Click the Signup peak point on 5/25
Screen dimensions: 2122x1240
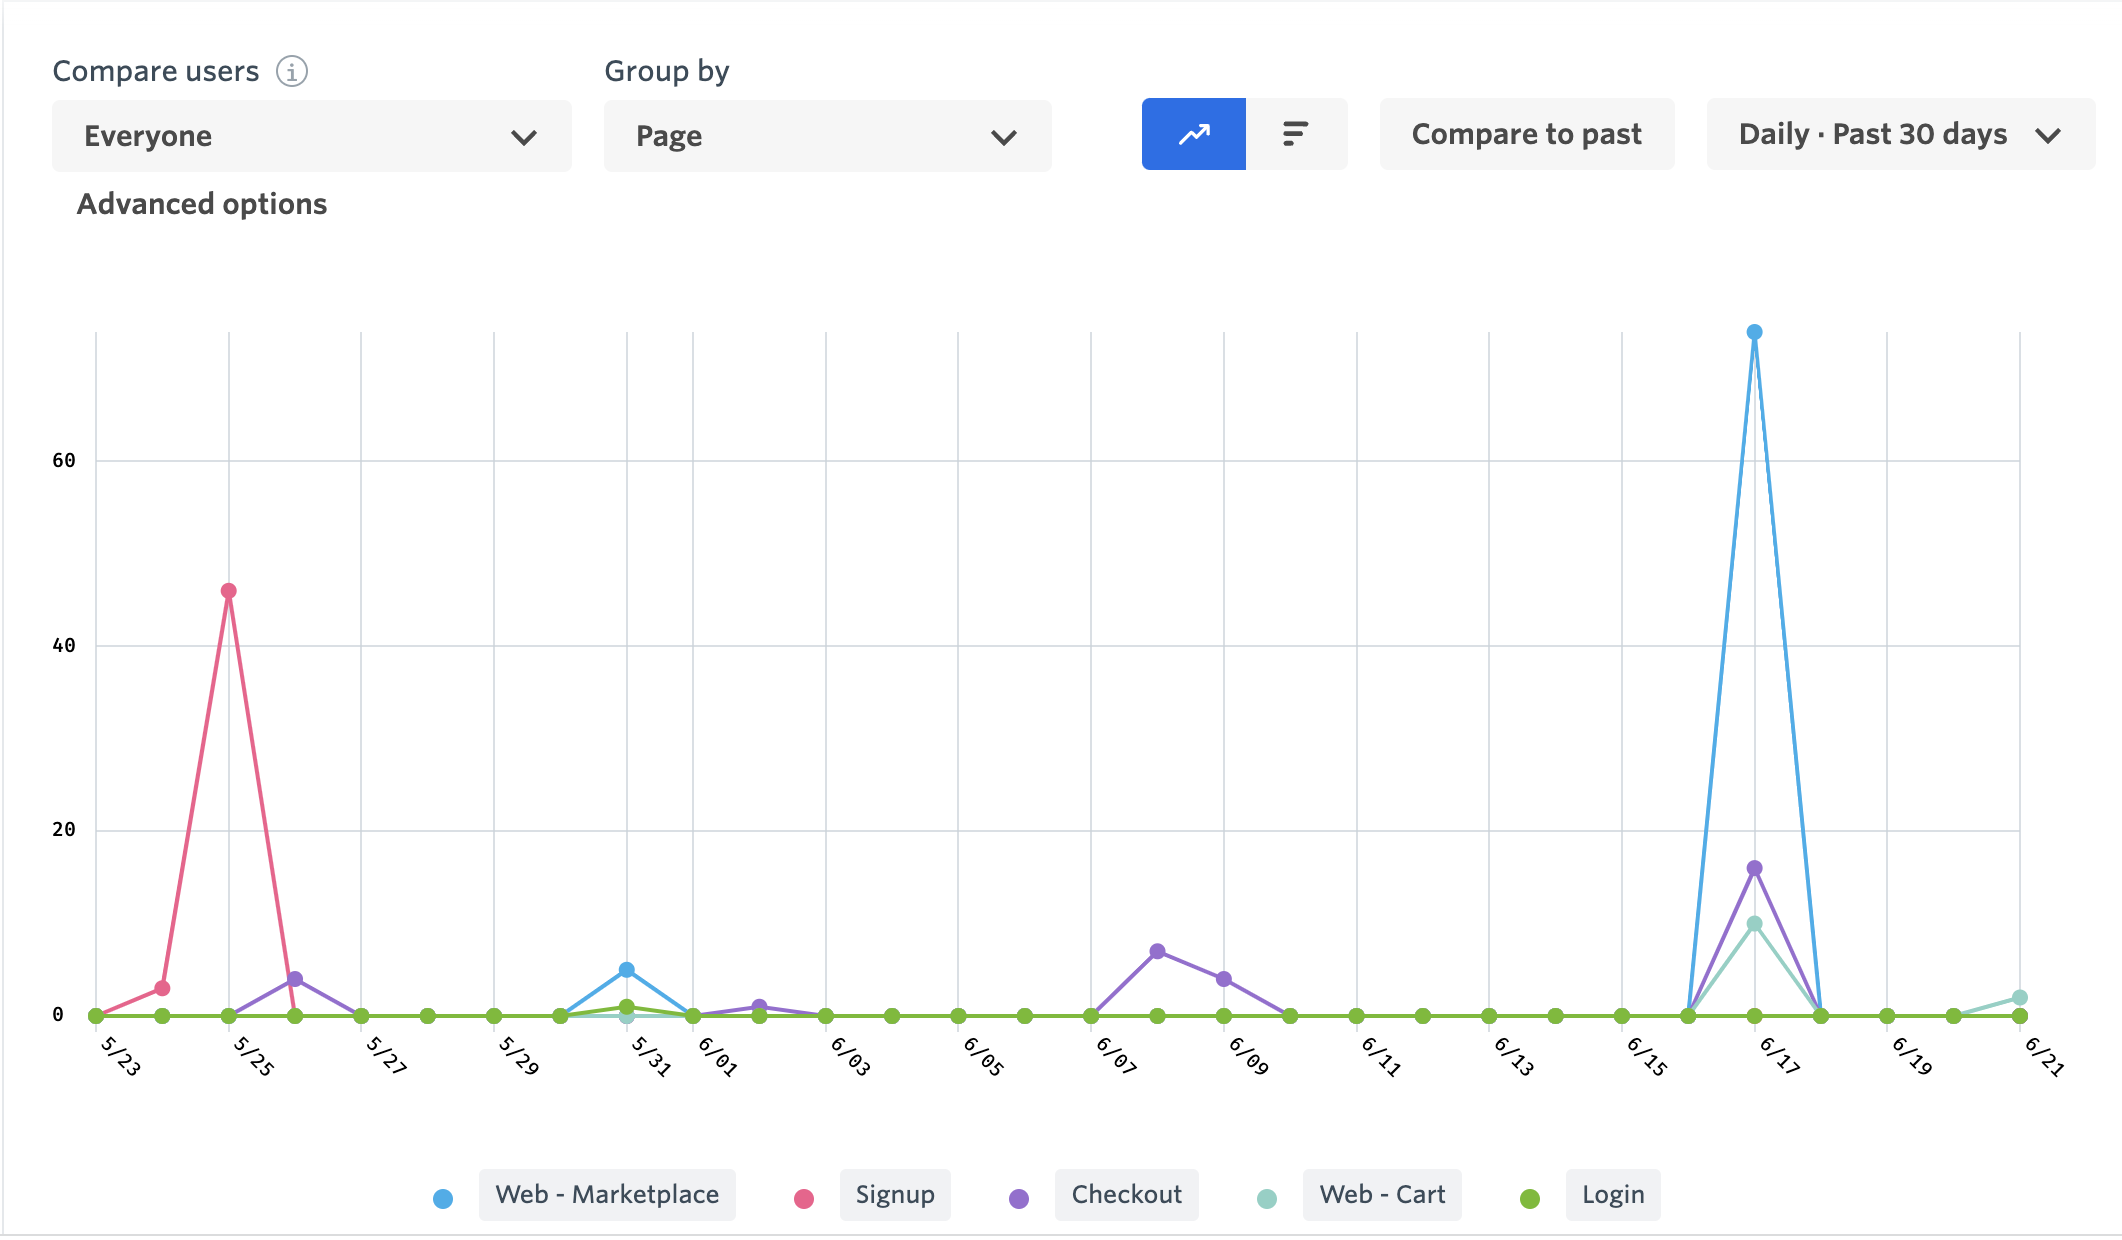click(229, 591)
